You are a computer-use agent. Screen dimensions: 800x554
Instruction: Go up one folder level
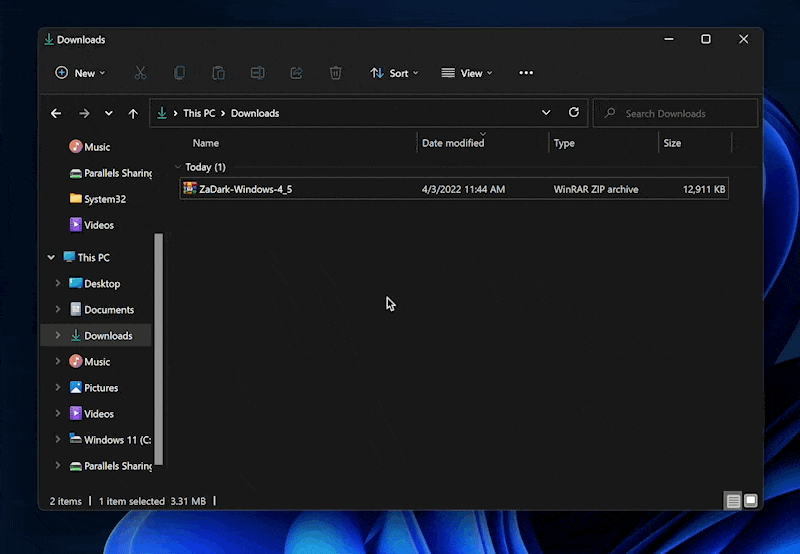pos(133,113)
